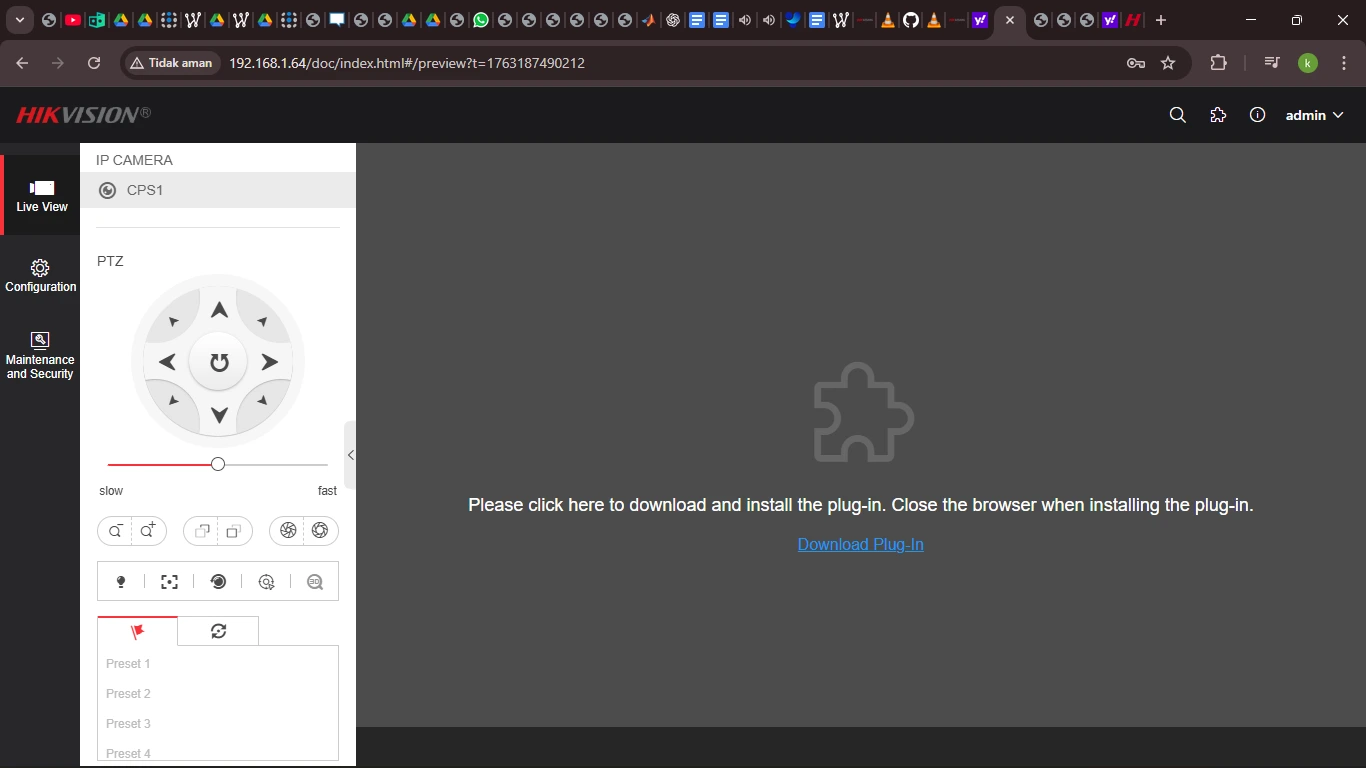Switch to the patrol tab
Image resolution: width=1366 pixels, height=768 pixels.
pos(218,631)
